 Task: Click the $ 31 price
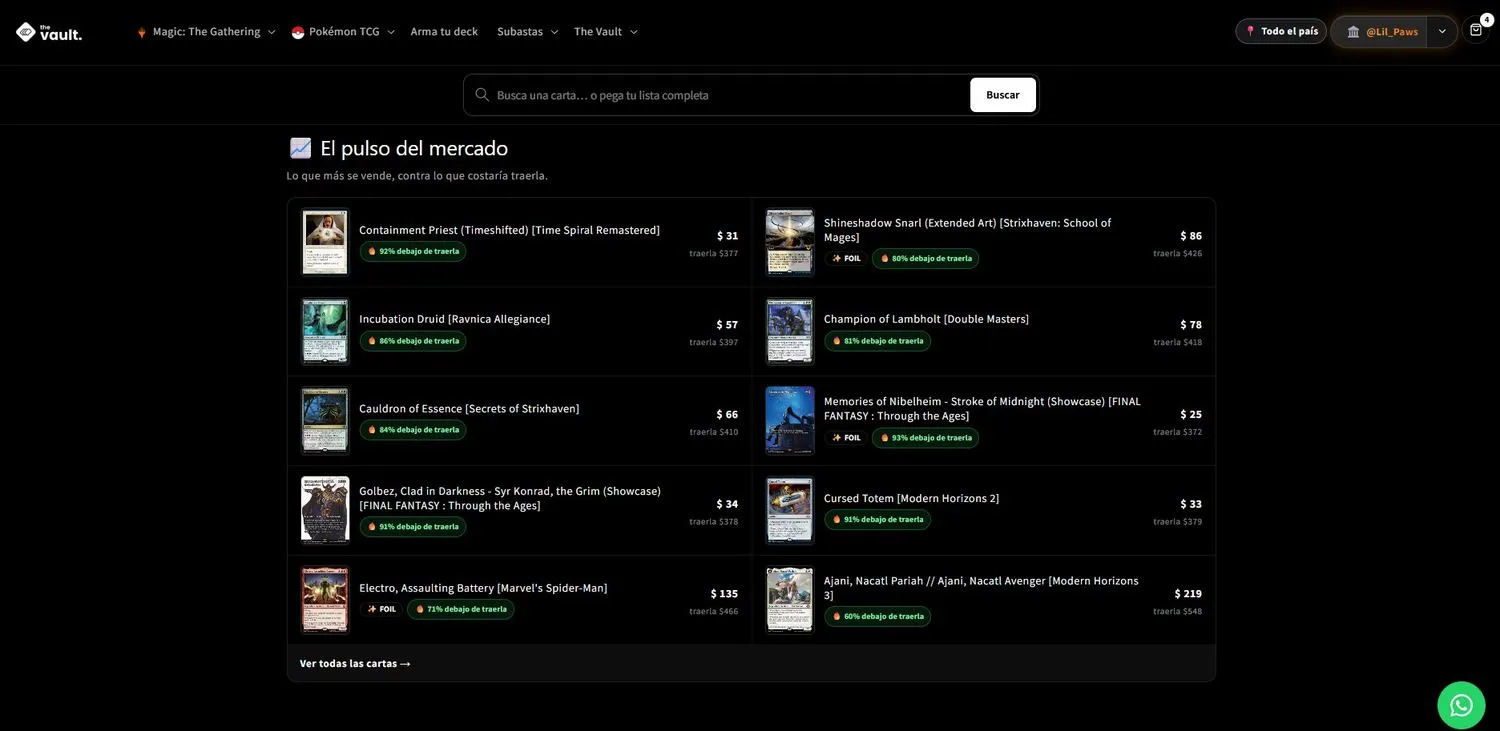coord(728,236)
